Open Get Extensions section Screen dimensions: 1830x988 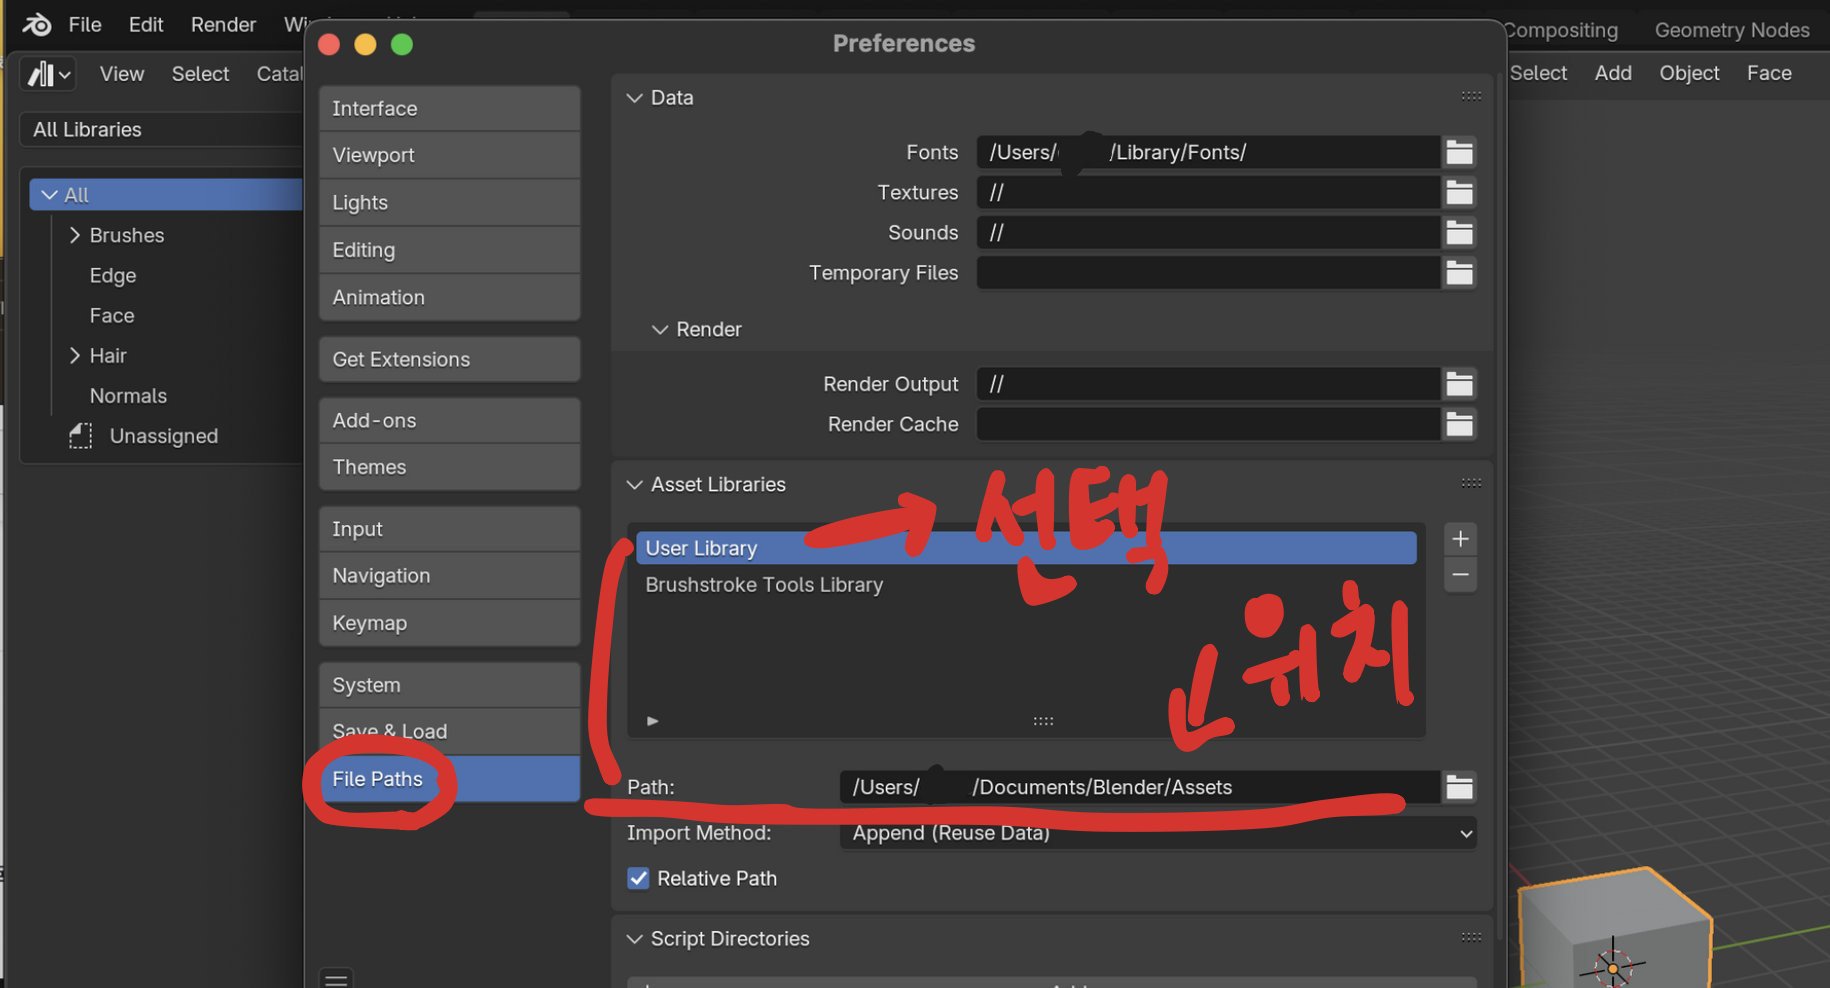(449, 359)
